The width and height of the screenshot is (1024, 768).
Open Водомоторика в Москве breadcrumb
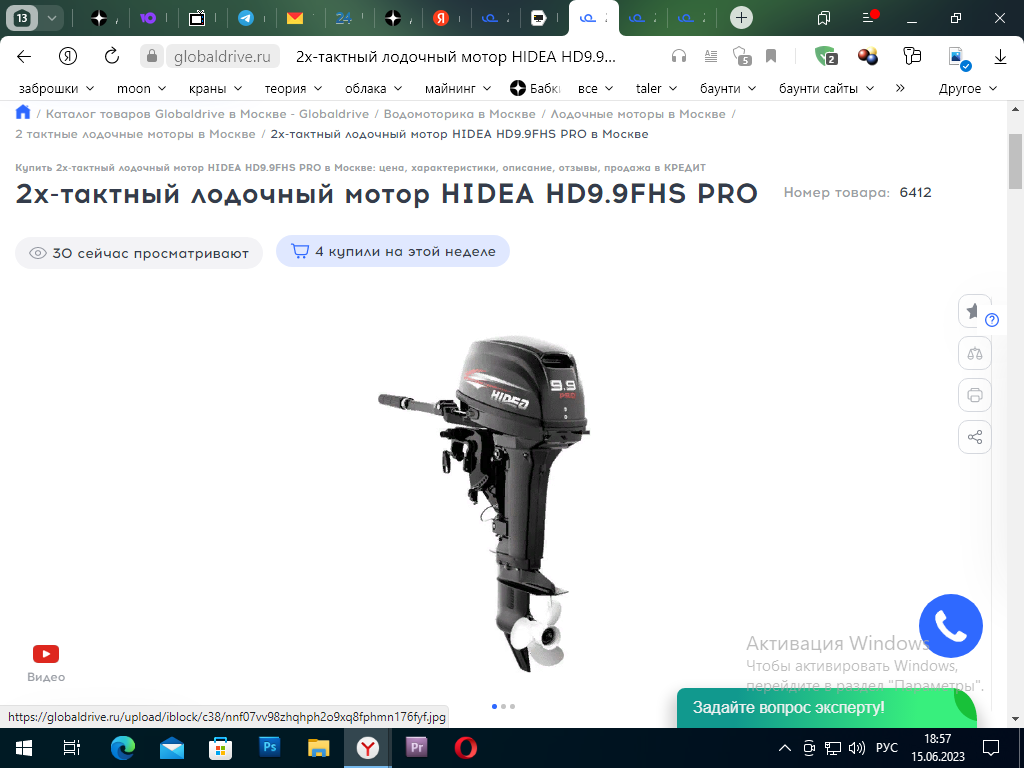point(459,114)
